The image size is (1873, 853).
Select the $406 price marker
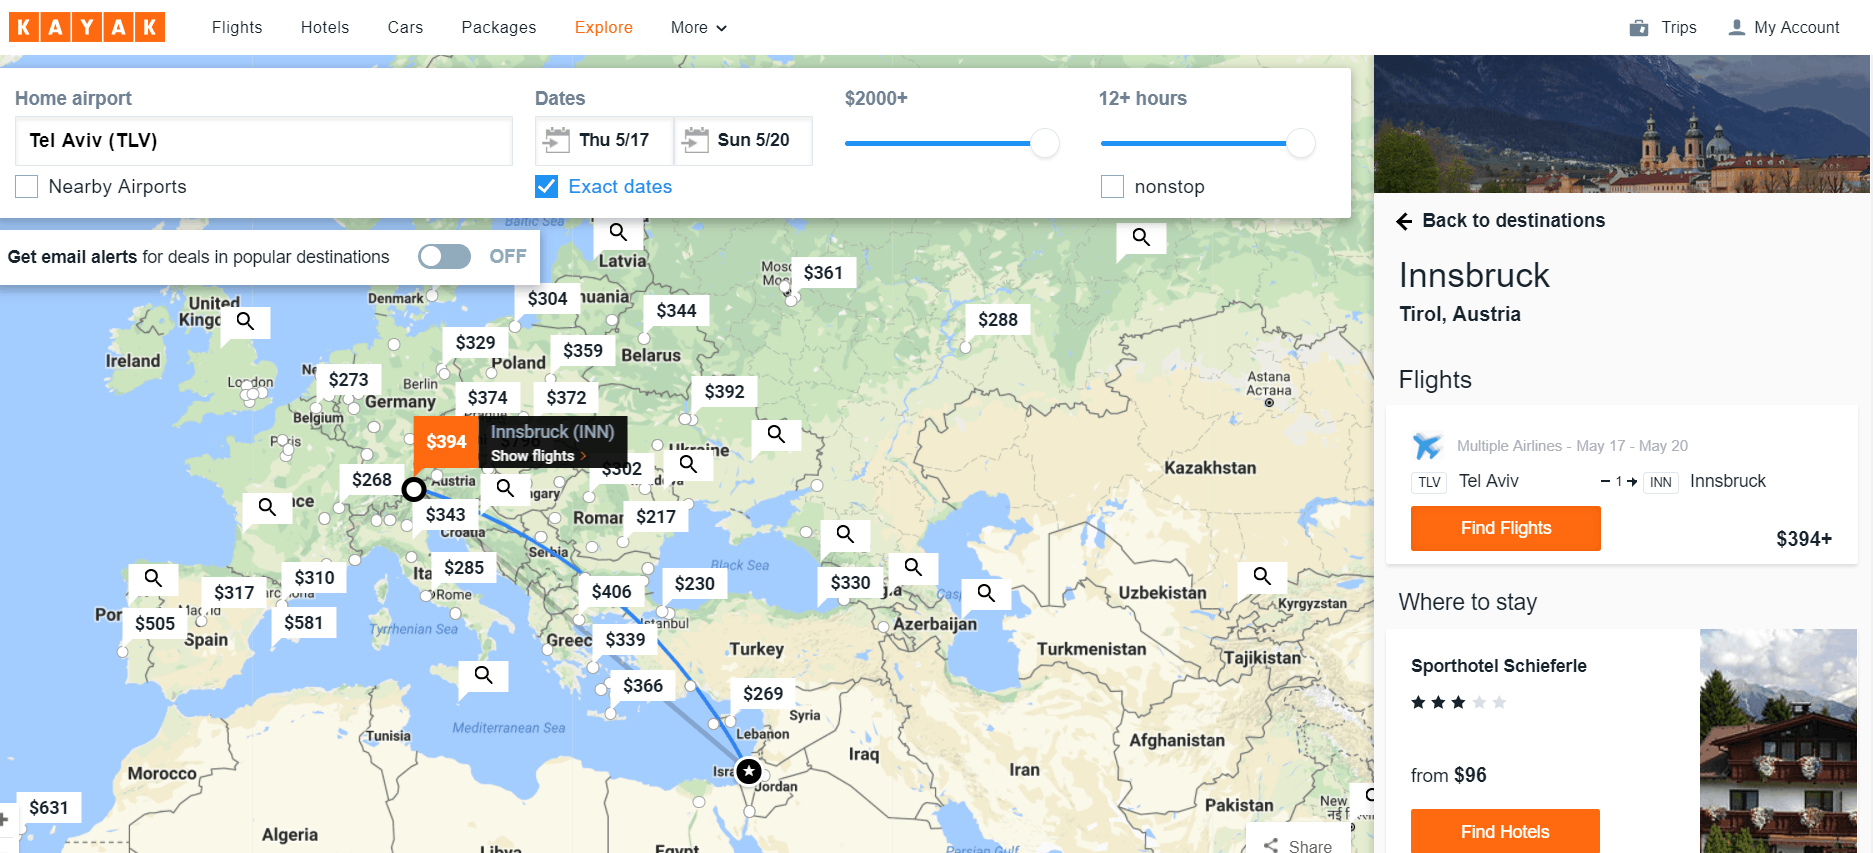coord(611,592)
